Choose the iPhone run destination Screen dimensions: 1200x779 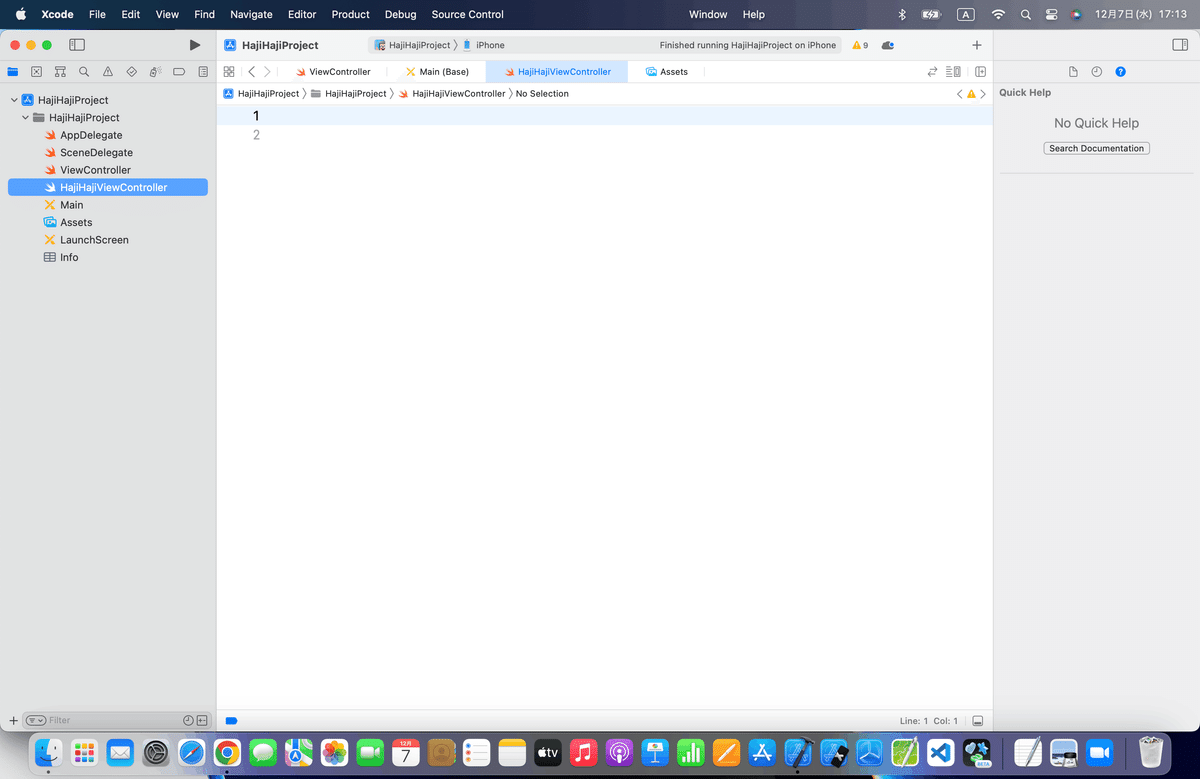(x=484, y=45)
